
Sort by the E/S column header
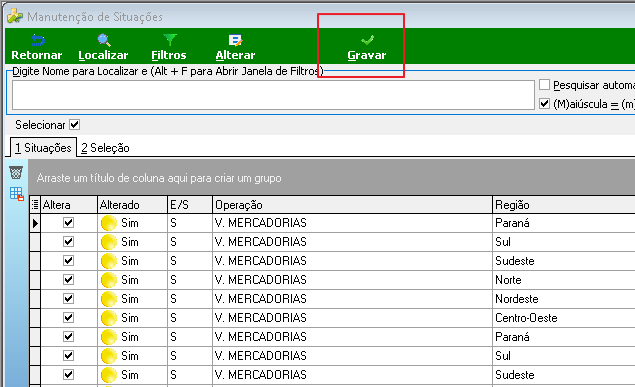point(190,204)
